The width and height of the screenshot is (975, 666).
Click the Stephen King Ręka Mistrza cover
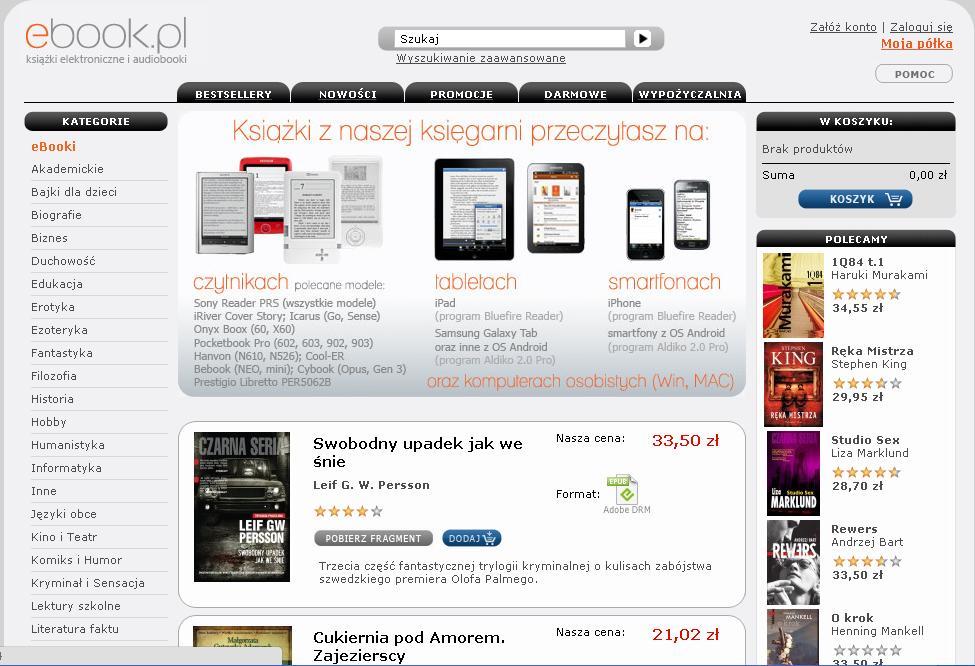coord(793,384)
